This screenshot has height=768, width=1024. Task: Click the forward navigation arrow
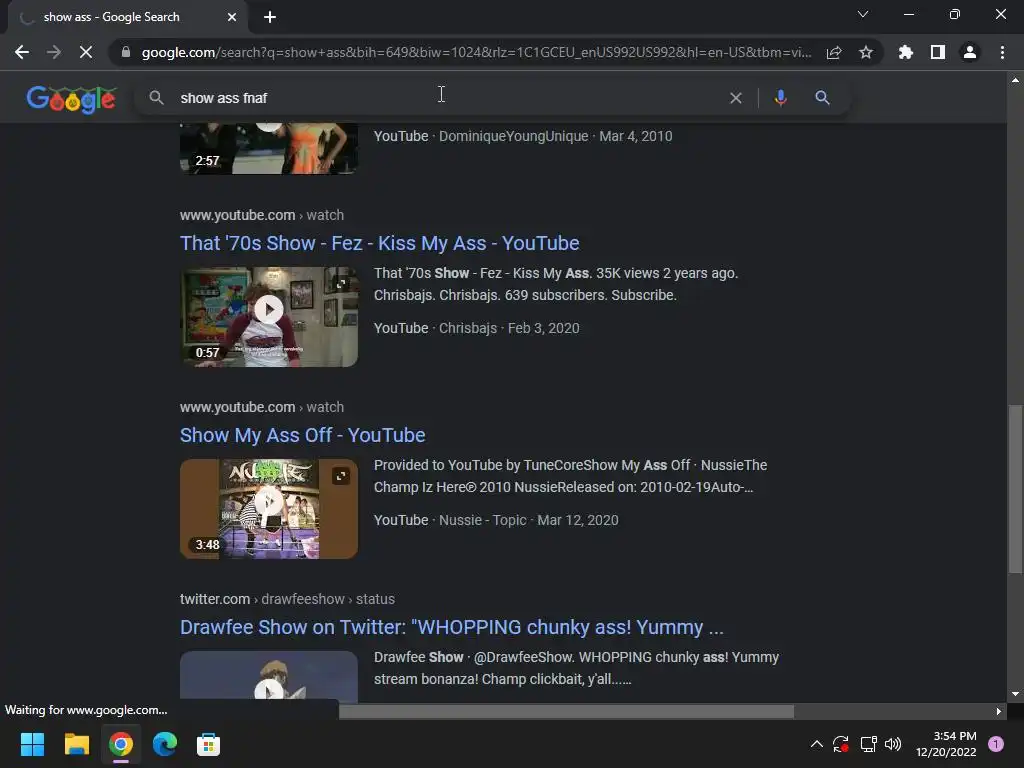[54, 52]
